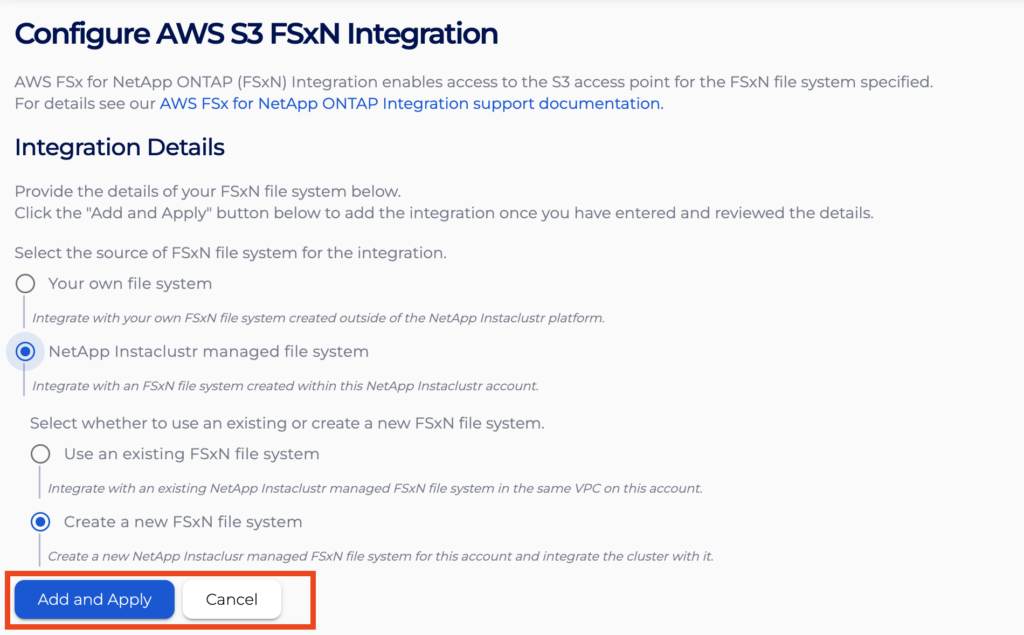Click the "NetApp Instaclustr managed file system" label text
Image resolution: width=1024 pixels, height=635 pixels.
click(x=208, y=352)
